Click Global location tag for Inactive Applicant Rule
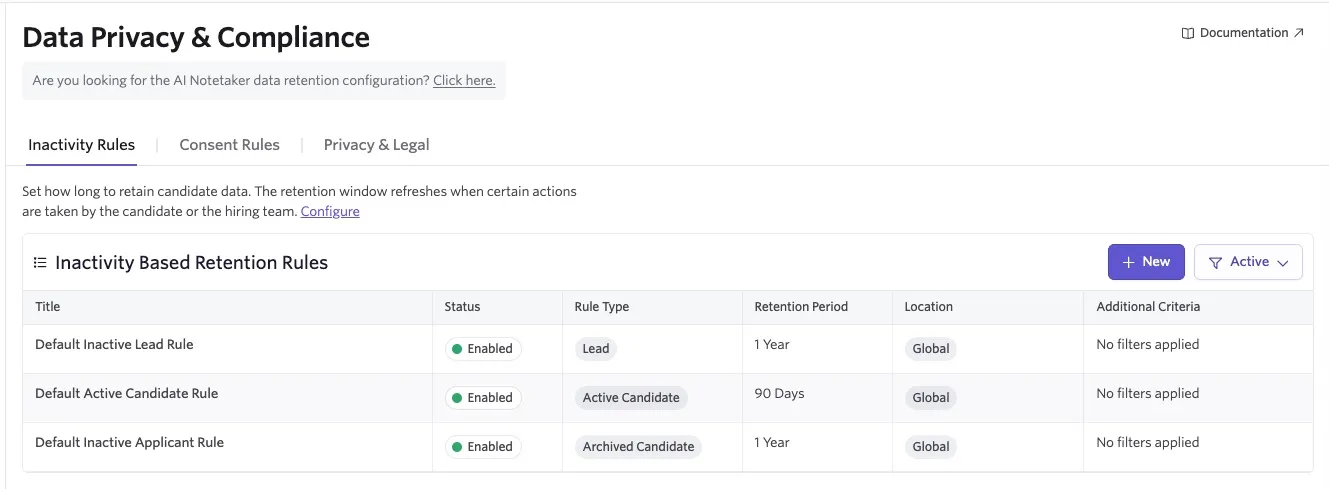The height and width of the screenshot is (489, 1329). click(930, 447)
